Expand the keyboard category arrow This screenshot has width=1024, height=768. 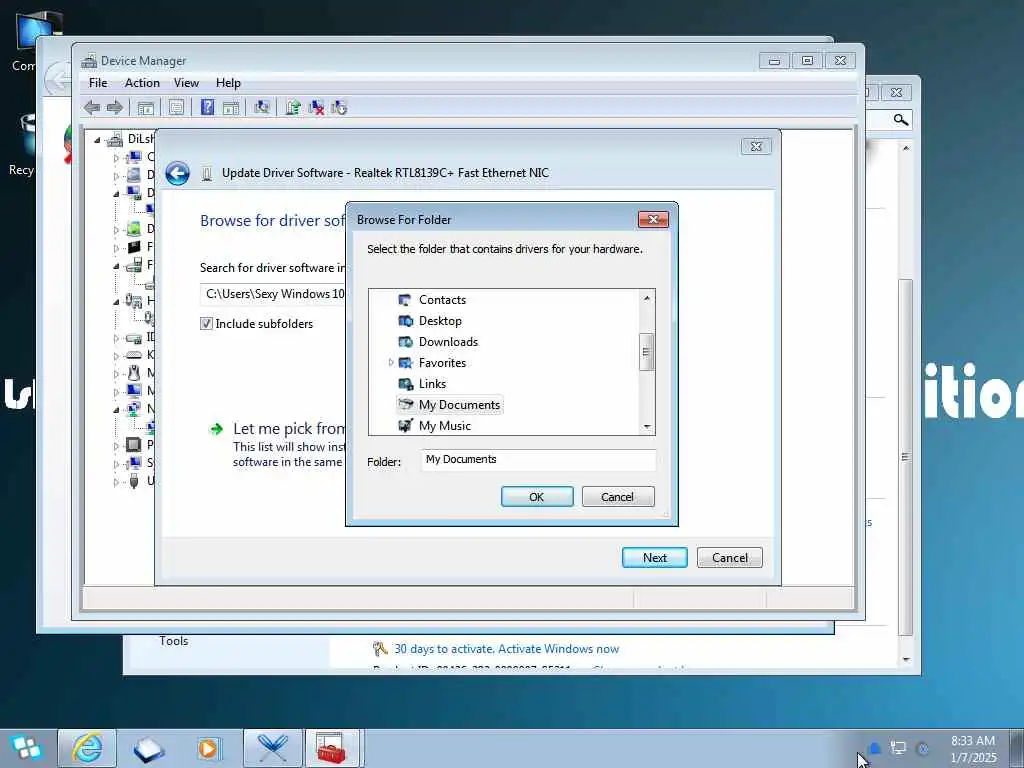[x=116, y=355]
